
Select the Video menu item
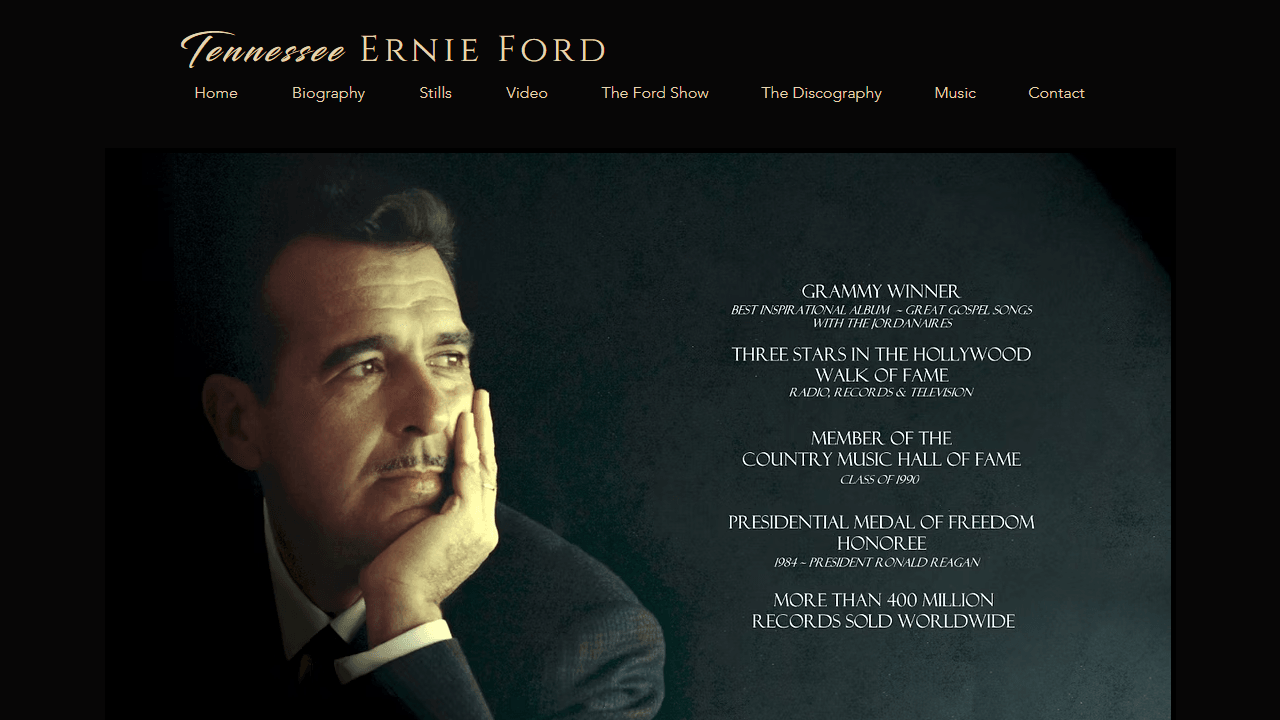point(527,93)
